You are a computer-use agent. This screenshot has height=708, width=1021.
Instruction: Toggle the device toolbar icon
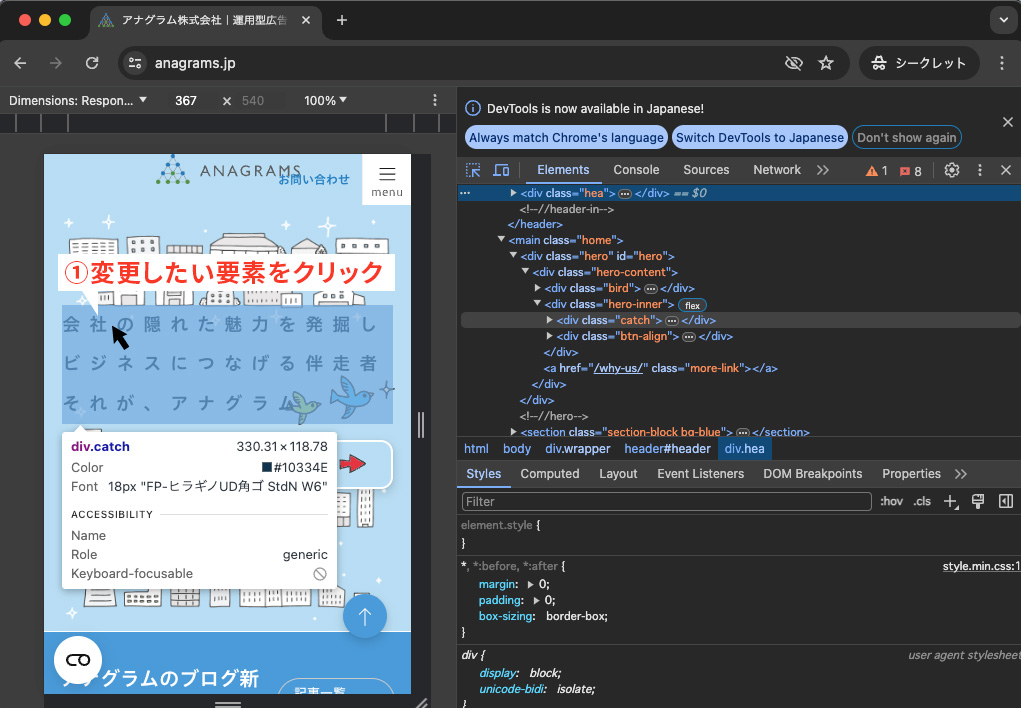pyautogui.click(x=501, y=170)
